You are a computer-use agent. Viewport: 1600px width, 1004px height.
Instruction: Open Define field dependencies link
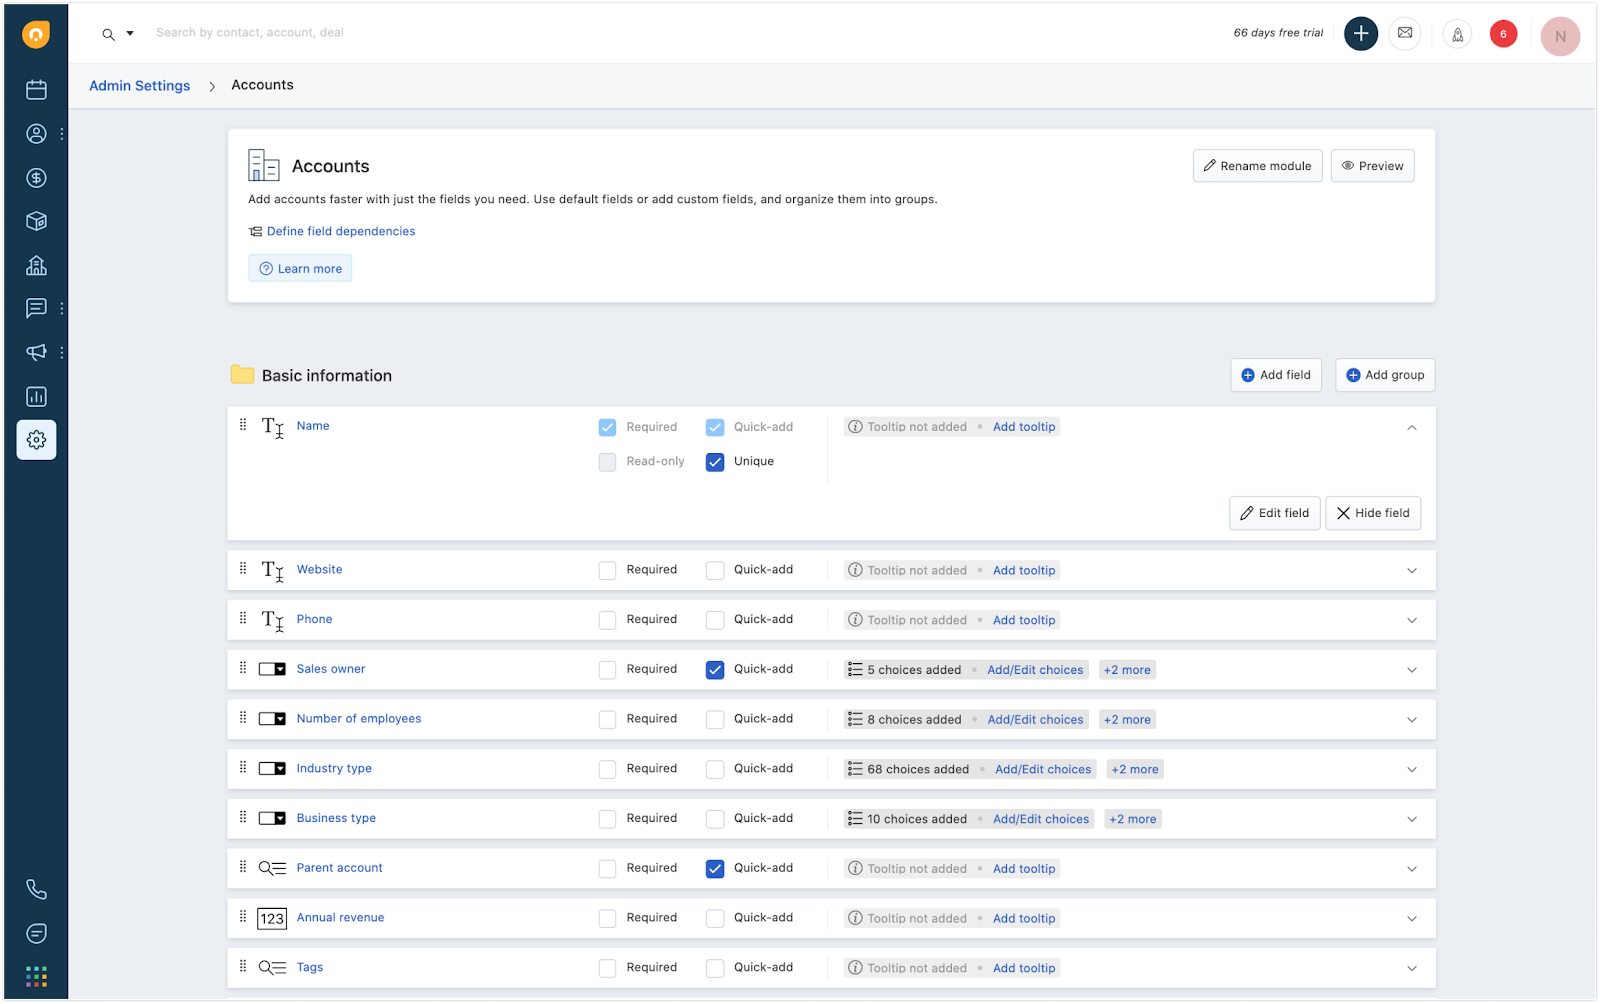click(341, 231)
